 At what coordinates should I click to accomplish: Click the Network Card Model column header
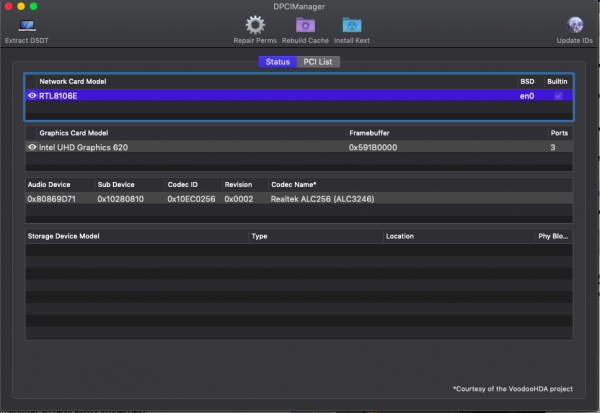(x=72, y=81)
